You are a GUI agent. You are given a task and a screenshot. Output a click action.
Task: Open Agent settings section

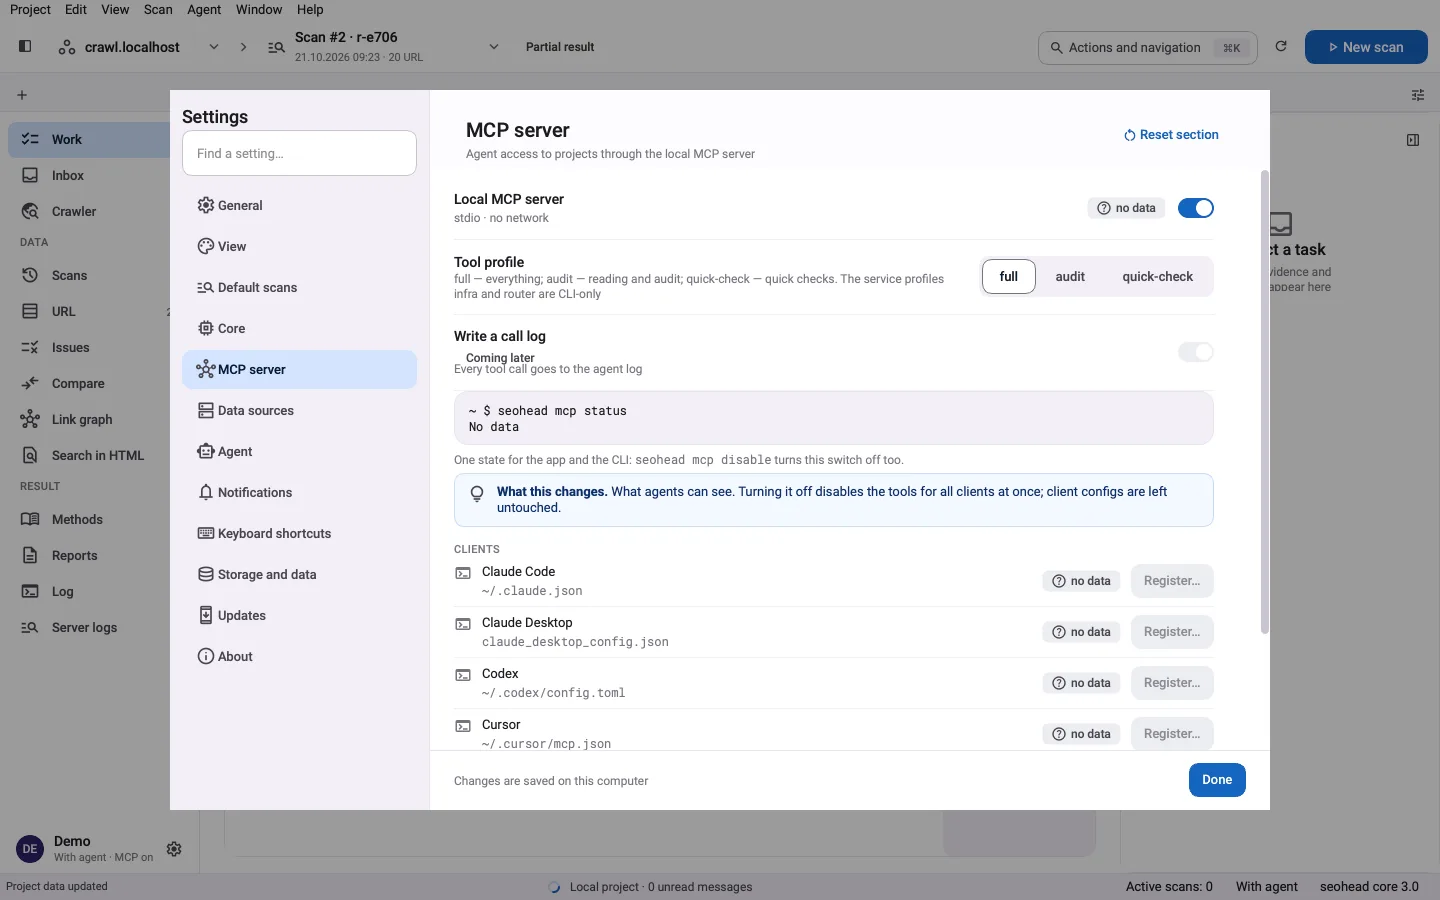299,451
